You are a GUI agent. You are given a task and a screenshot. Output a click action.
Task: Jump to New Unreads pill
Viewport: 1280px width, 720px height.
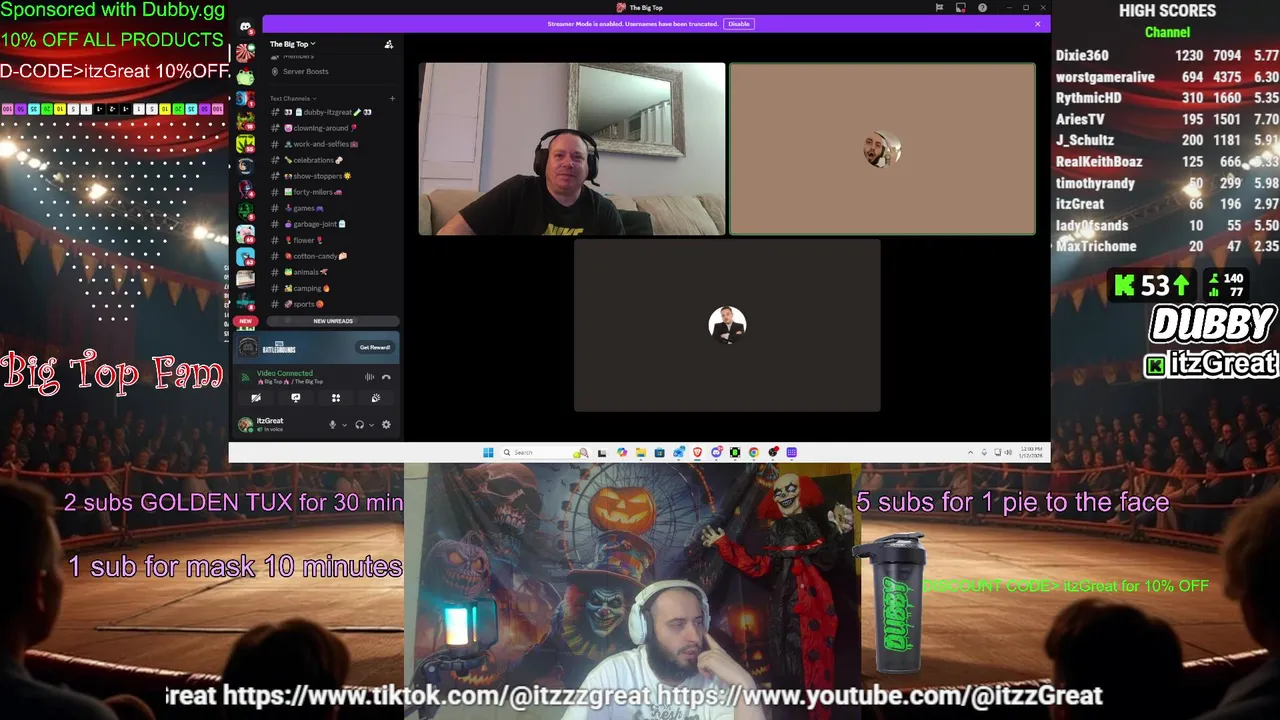[x=333, y=321]
